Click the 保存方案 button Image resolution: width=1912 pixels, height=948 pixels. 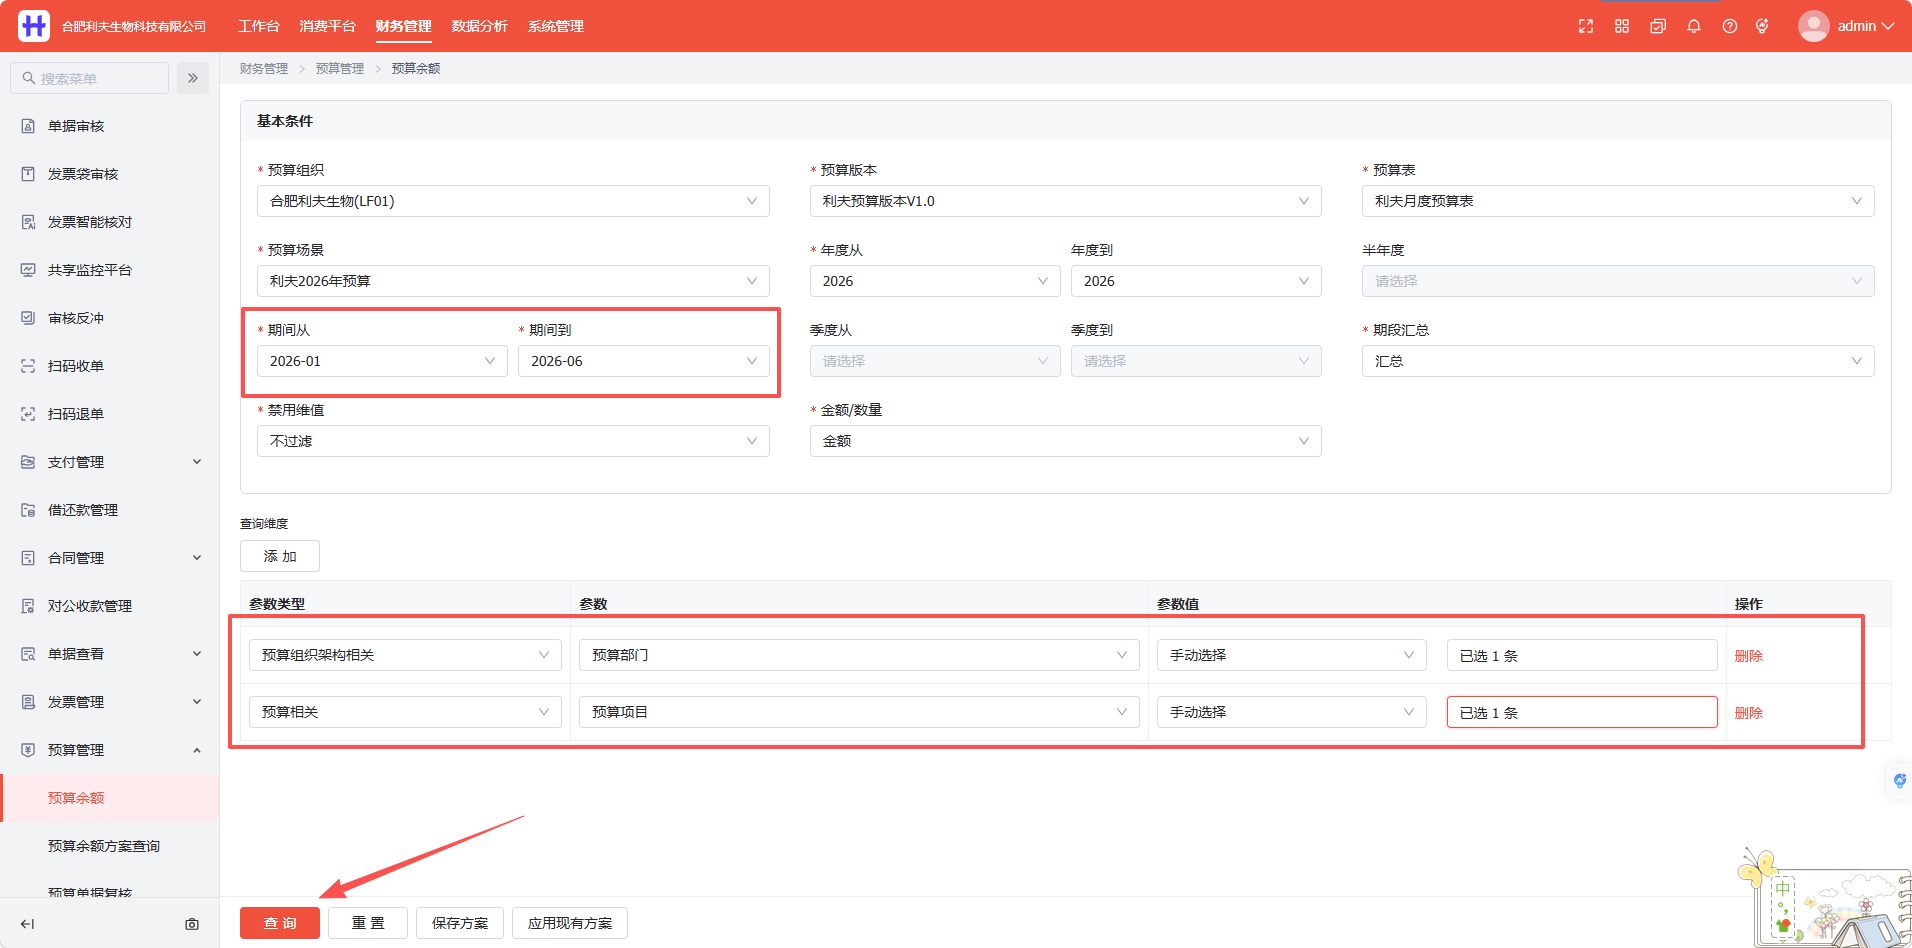click(460, 923)
